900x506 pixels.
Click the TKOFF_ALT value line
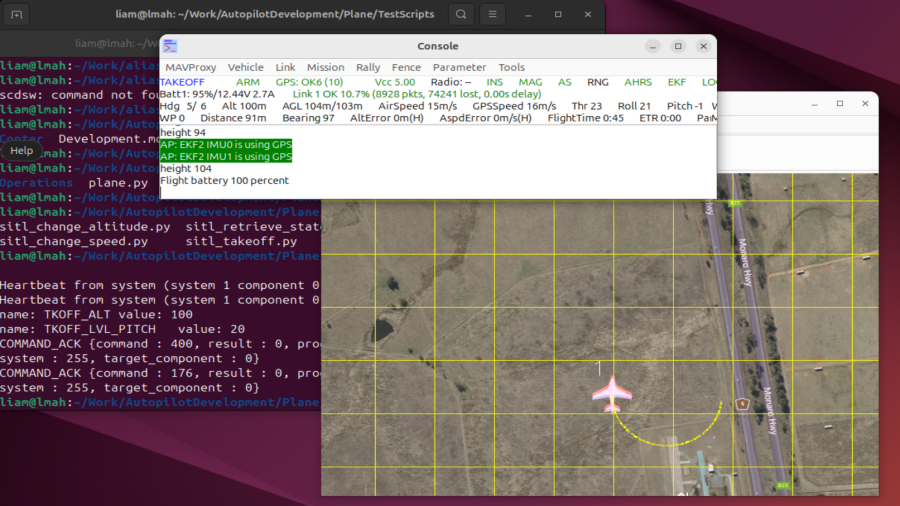coord(96,314)
